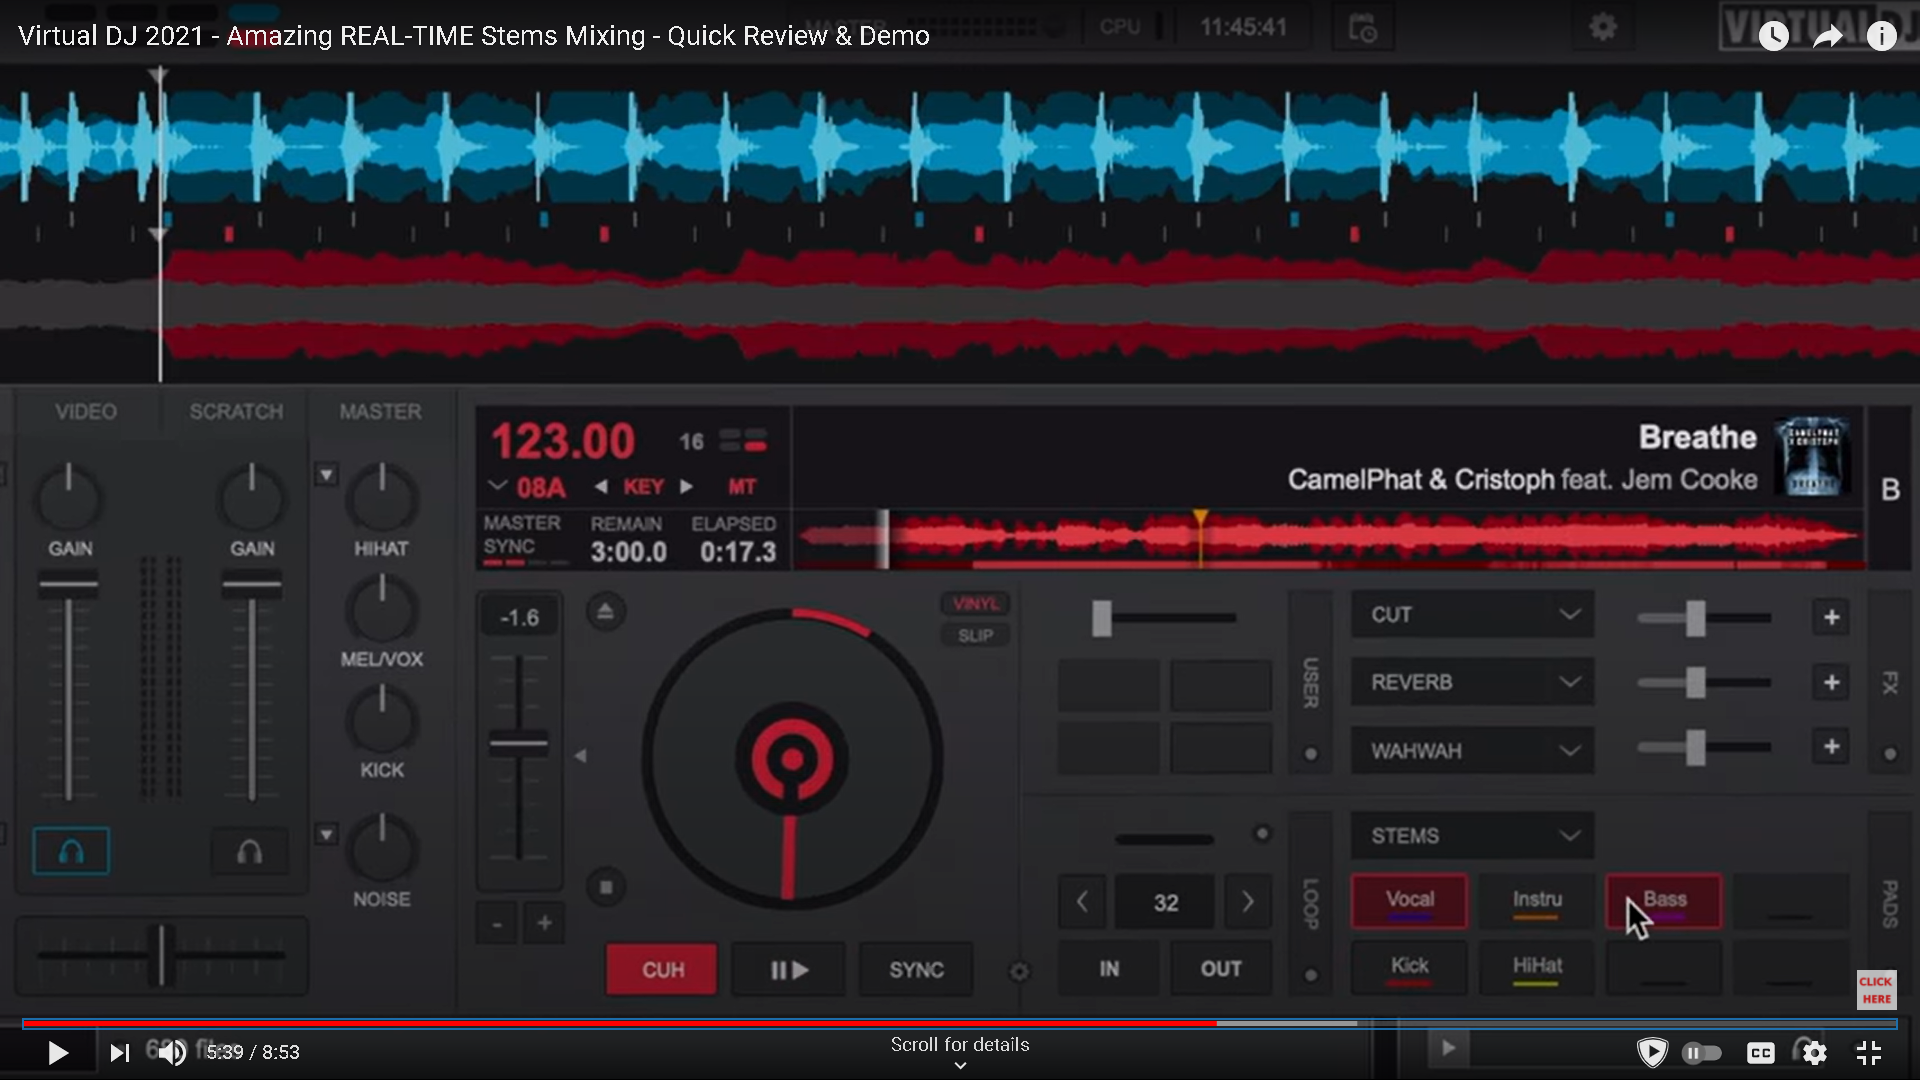
Task: Select the MASTER tab
Action: point(380,412)
